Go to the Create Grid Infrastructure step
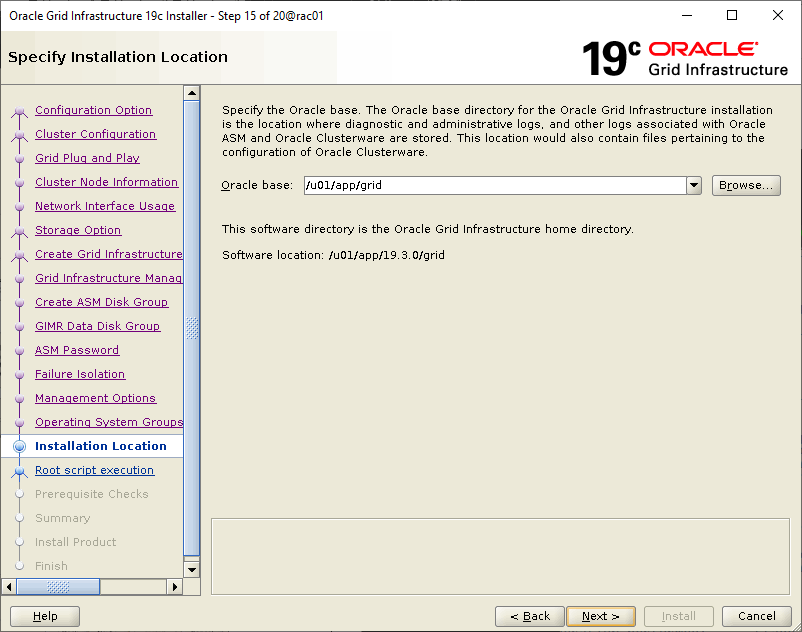 tap(108, 254)
